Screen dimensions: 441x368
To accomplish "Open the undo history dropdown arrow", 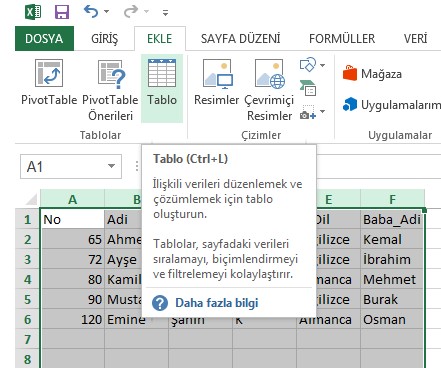I will (x=106, y=12).
